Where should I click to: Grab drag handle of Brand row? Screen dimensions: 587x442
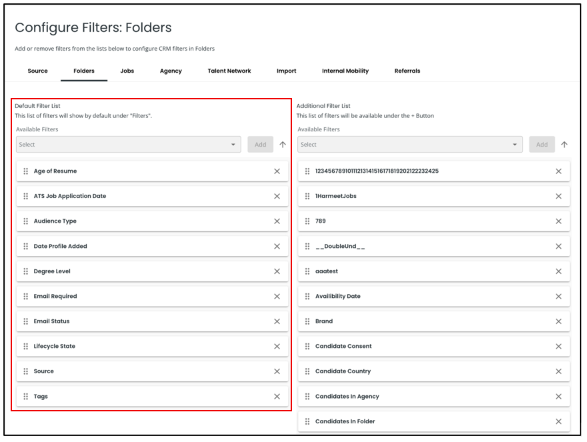[x=307, y=321]
